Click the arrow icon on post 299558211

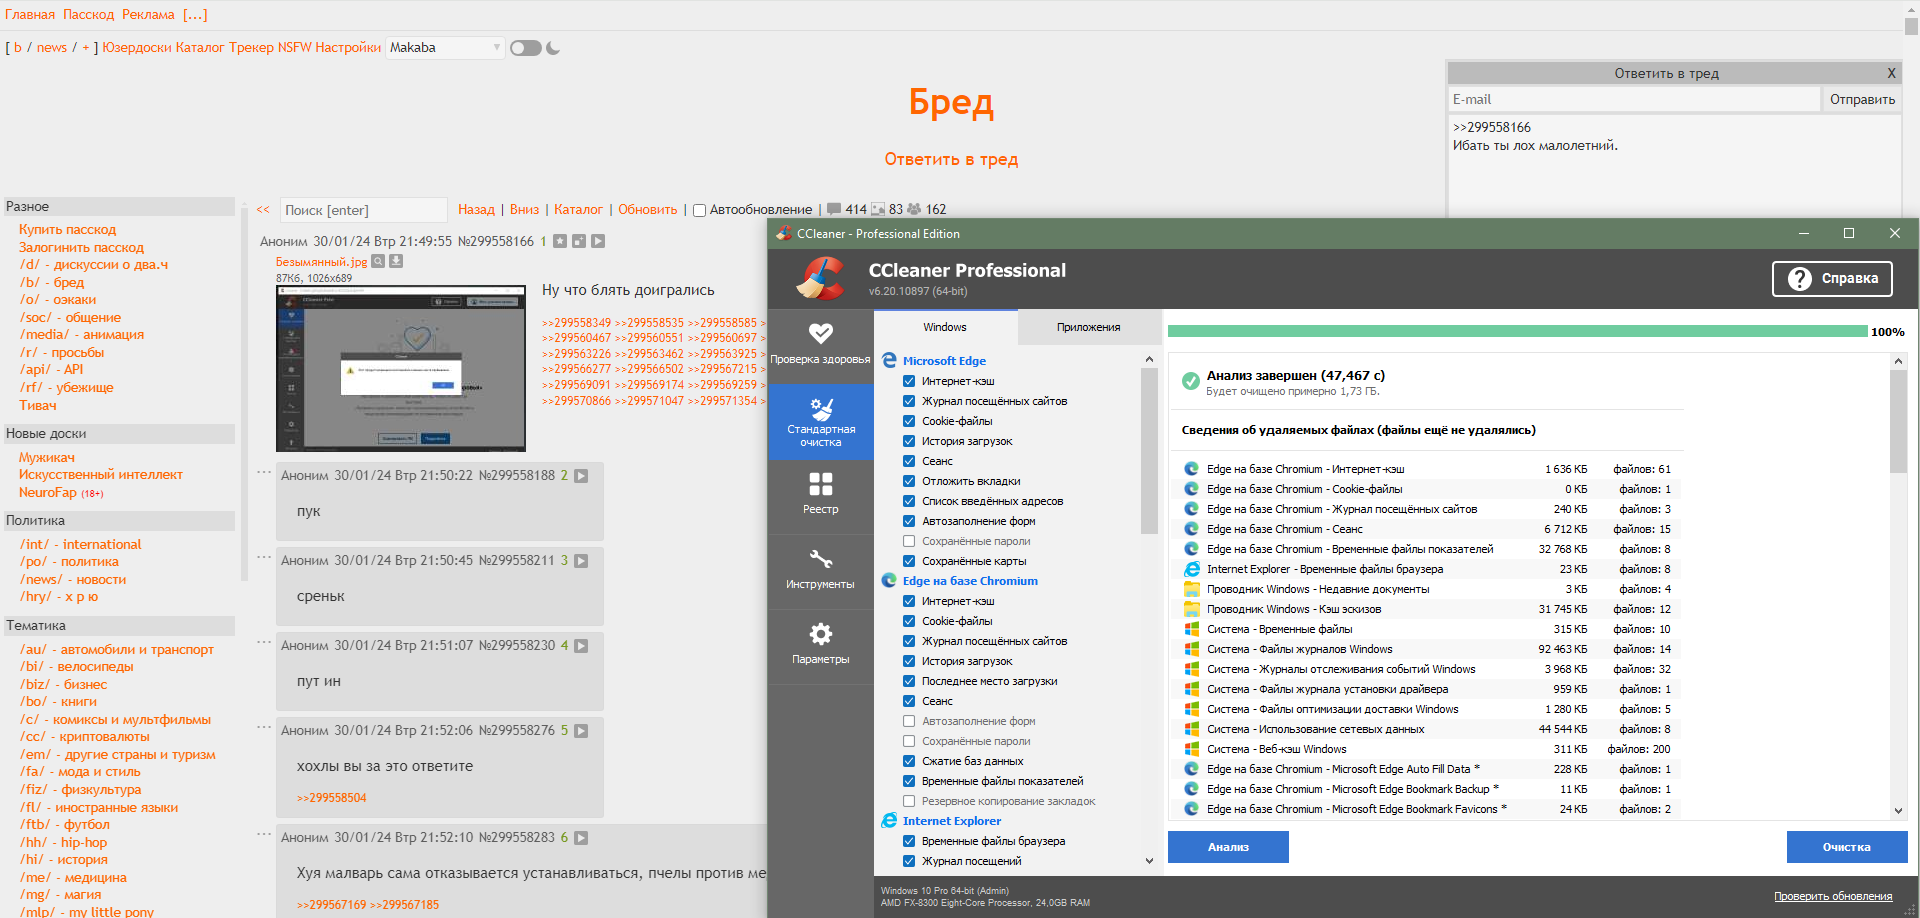click(x=581, y=561)
